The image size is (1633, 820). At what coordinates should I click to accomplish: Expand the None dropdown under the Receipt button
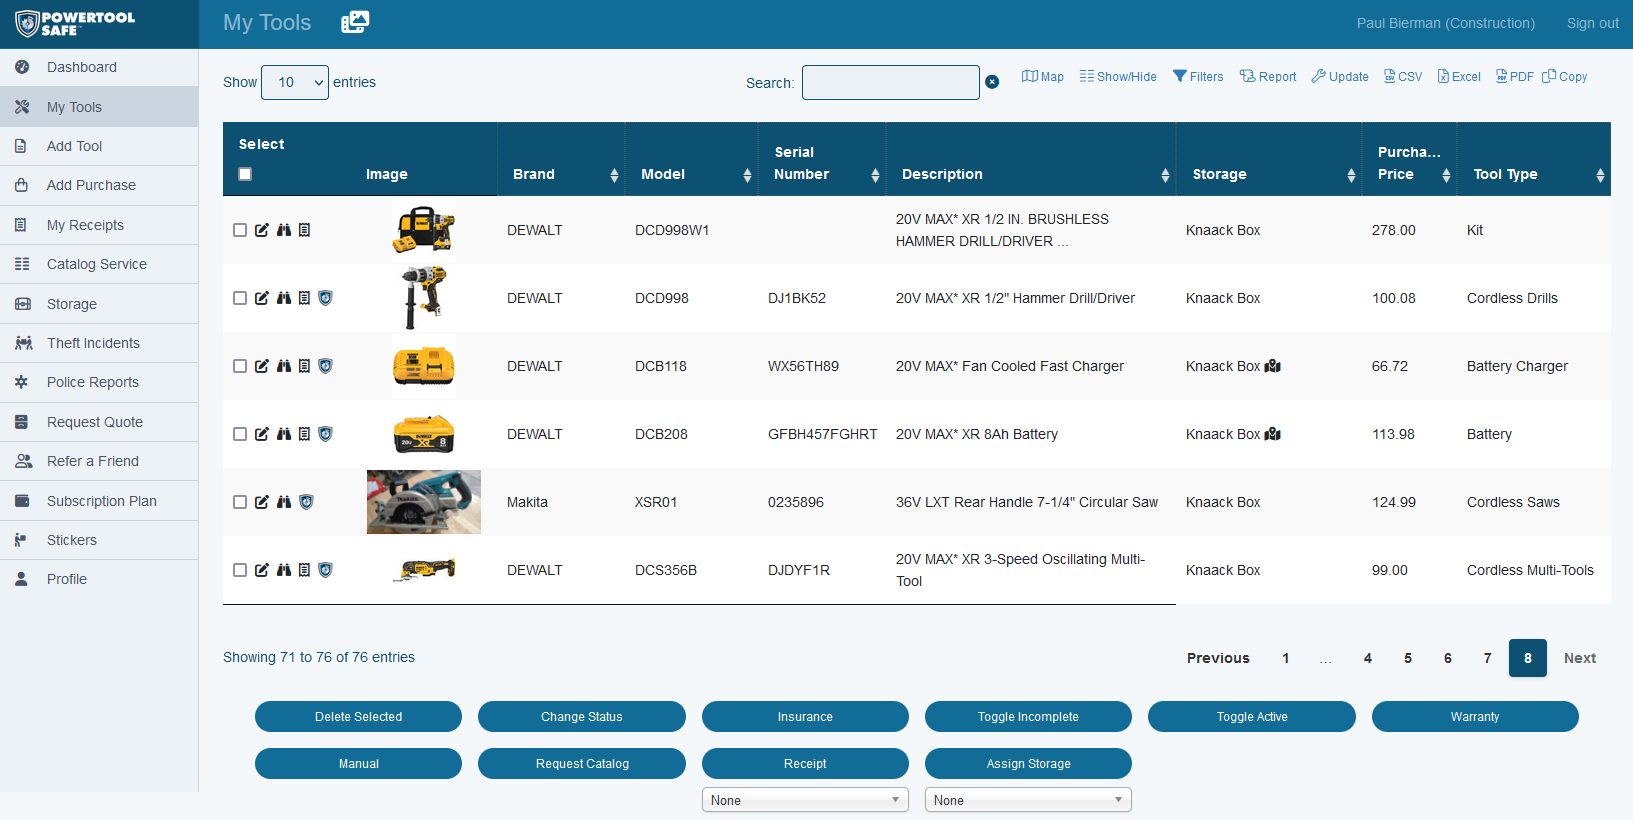point(805,800)
